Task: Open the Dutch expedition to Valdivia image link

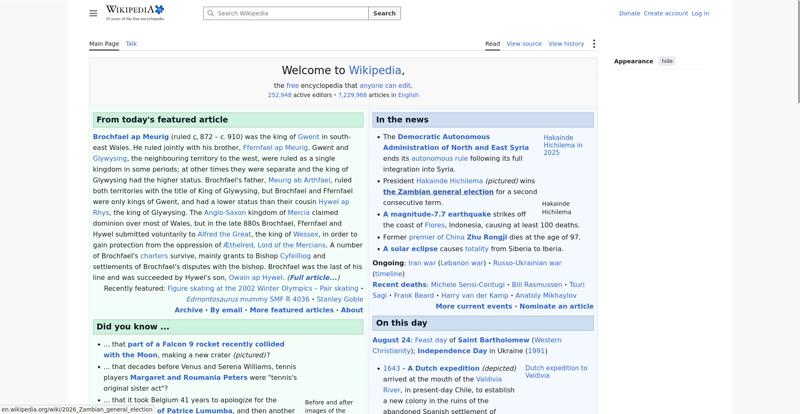Action: click(556, 372)
